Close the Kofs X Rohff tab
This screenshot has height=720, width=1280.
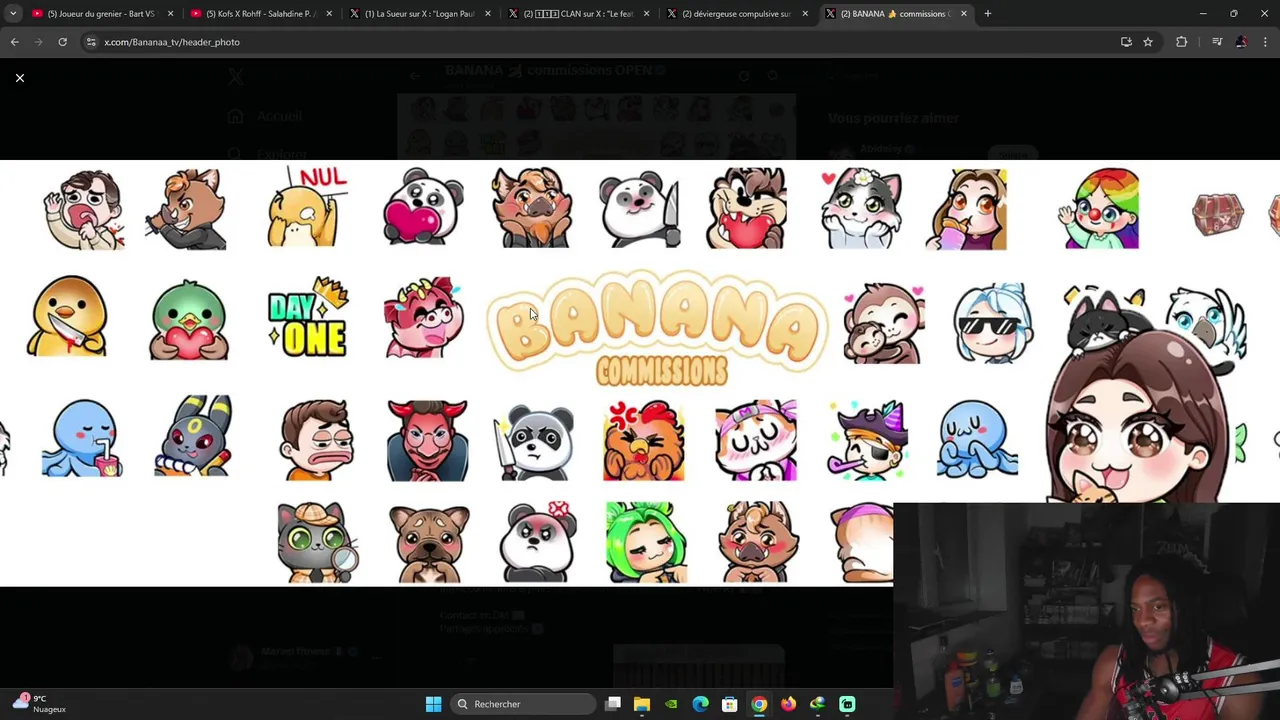click(x=329, y=14)
